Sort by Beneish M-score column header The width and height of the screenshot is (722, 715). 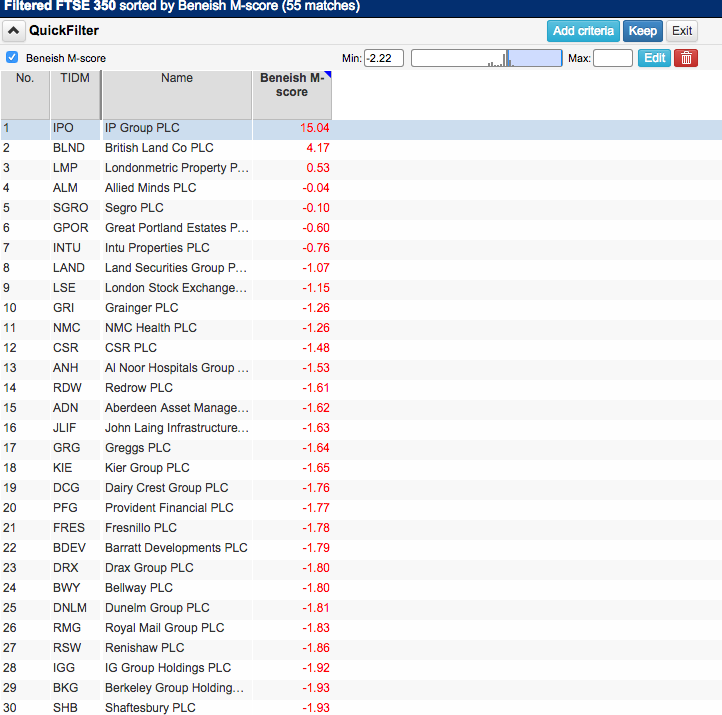coord(292,95)
